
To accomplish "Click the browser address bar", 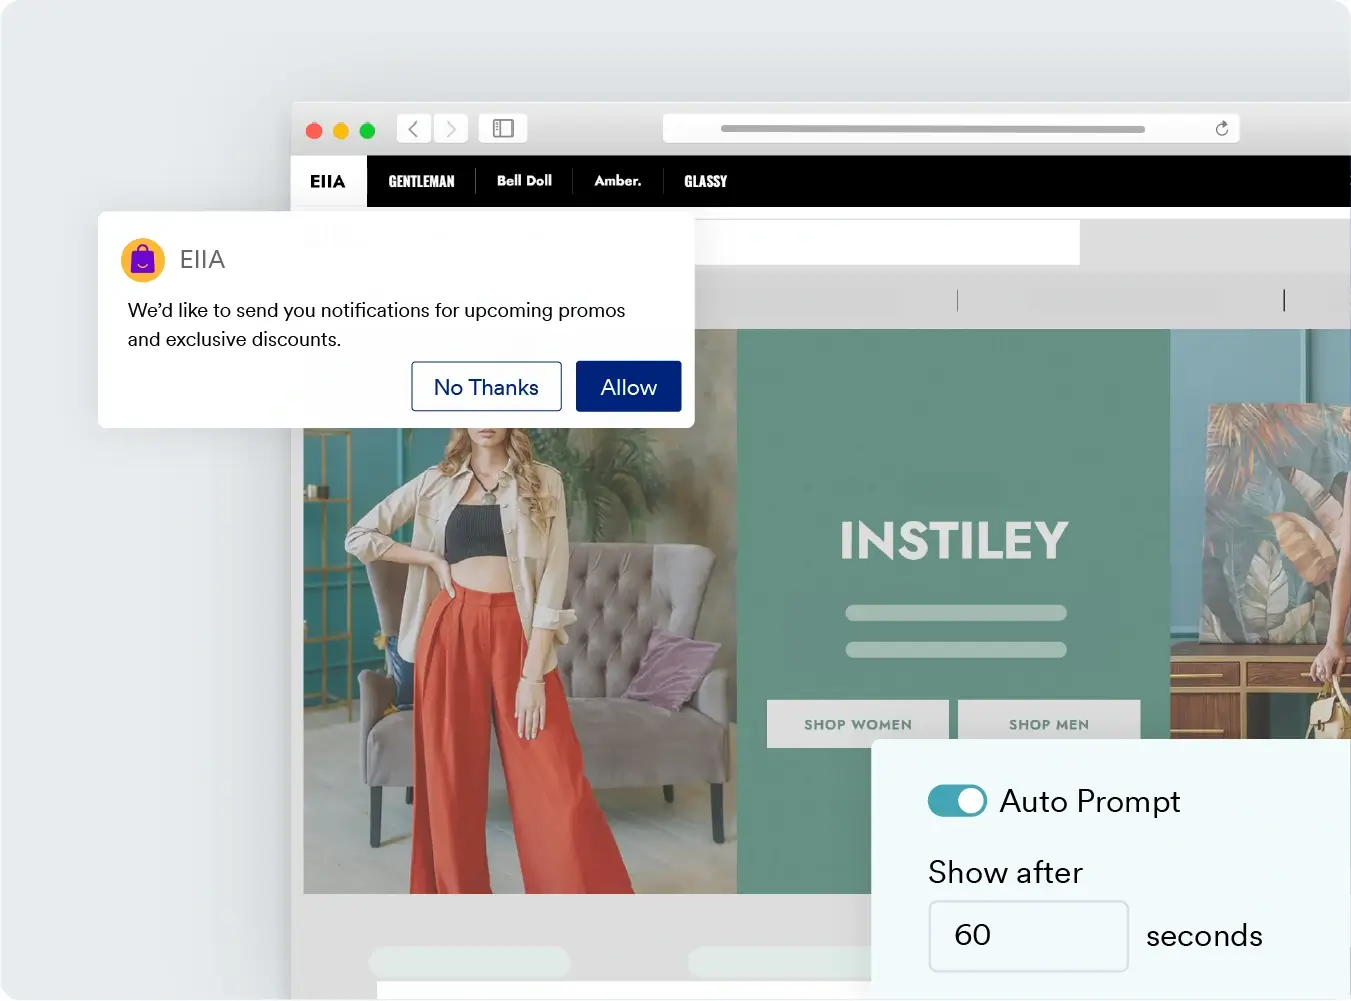I will click(x=950, y=129).
